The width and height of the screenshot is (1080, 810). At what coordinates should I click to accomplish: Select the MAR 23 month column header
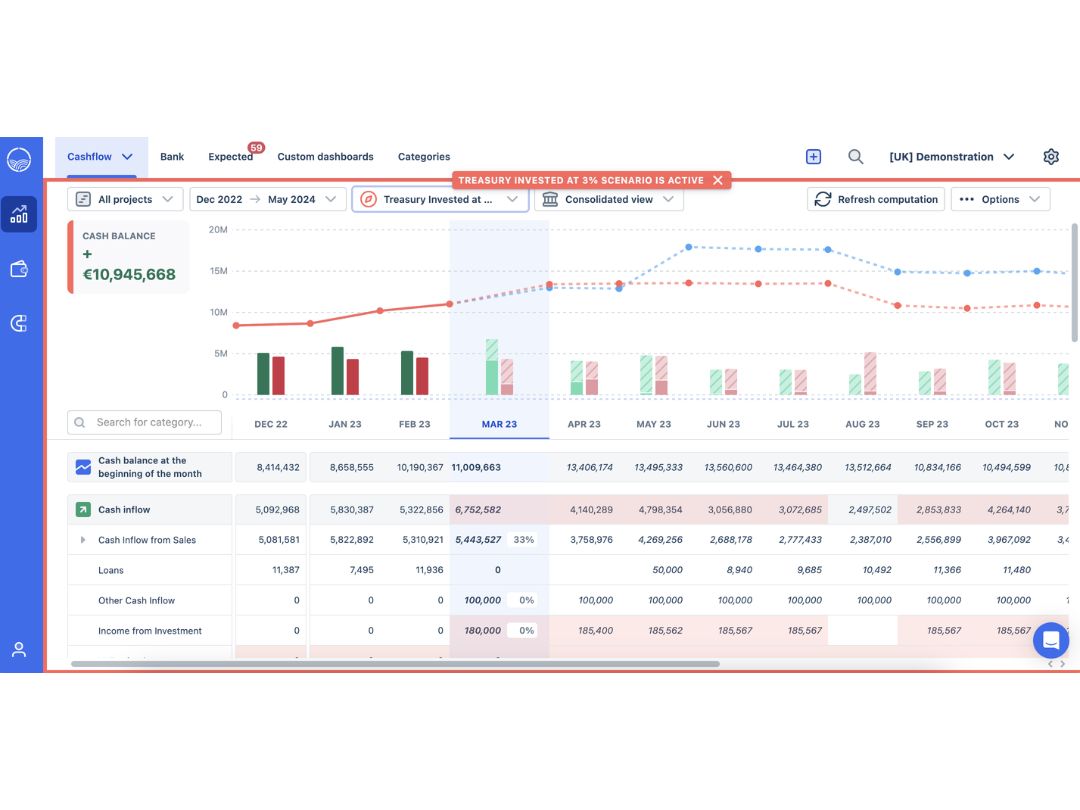click(499, 424)
